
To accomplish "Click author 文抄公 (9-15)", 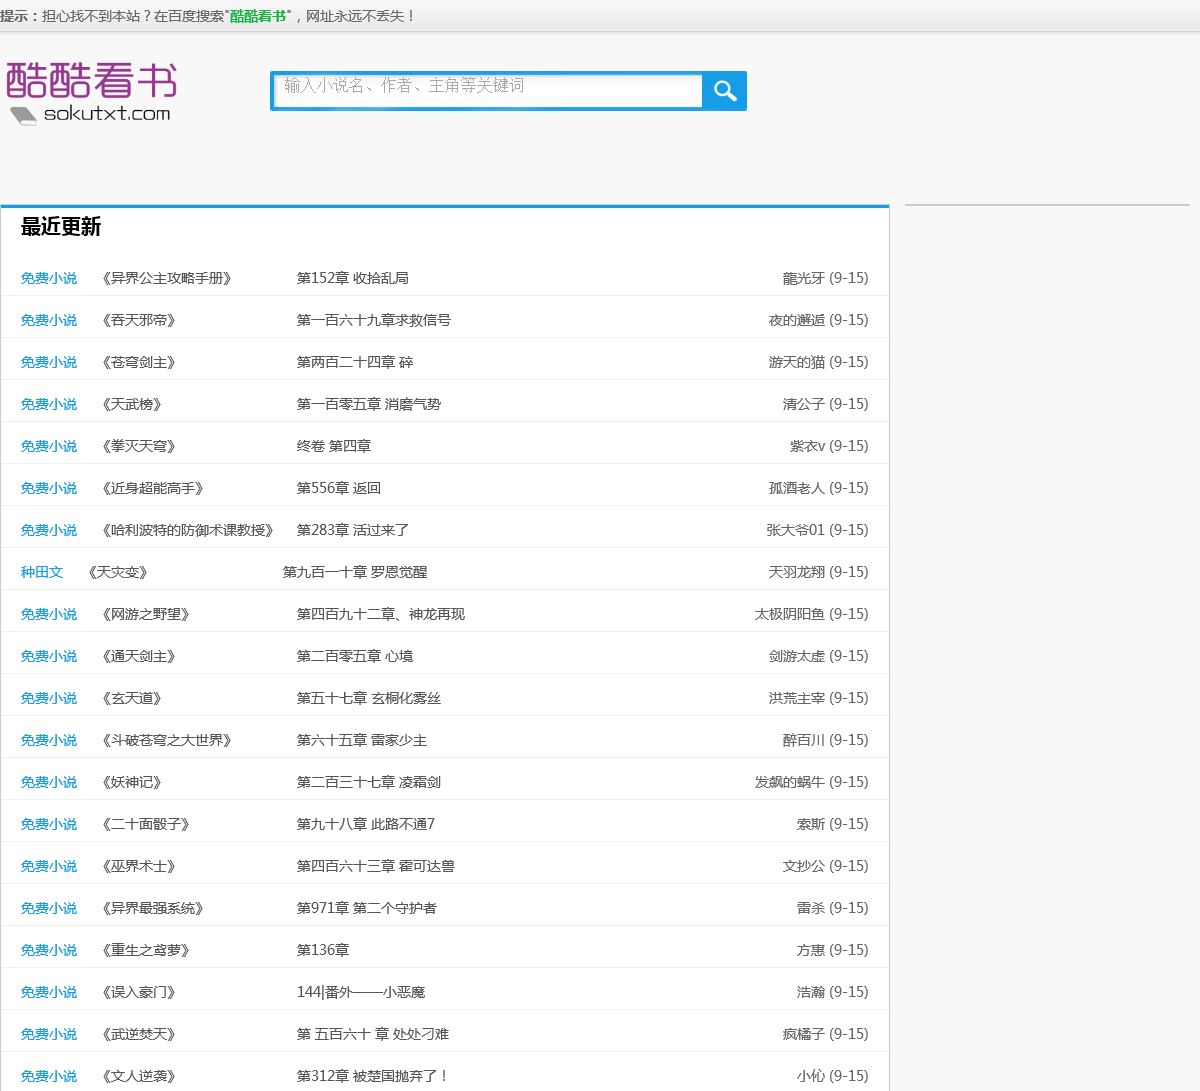I will tap(826, 866).
